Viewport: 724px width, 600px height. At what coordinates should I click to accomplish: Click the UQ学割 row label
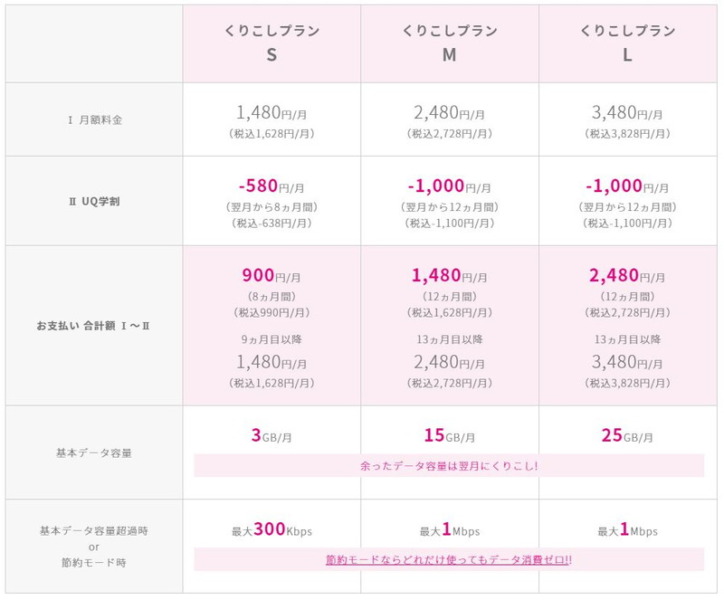94,201
